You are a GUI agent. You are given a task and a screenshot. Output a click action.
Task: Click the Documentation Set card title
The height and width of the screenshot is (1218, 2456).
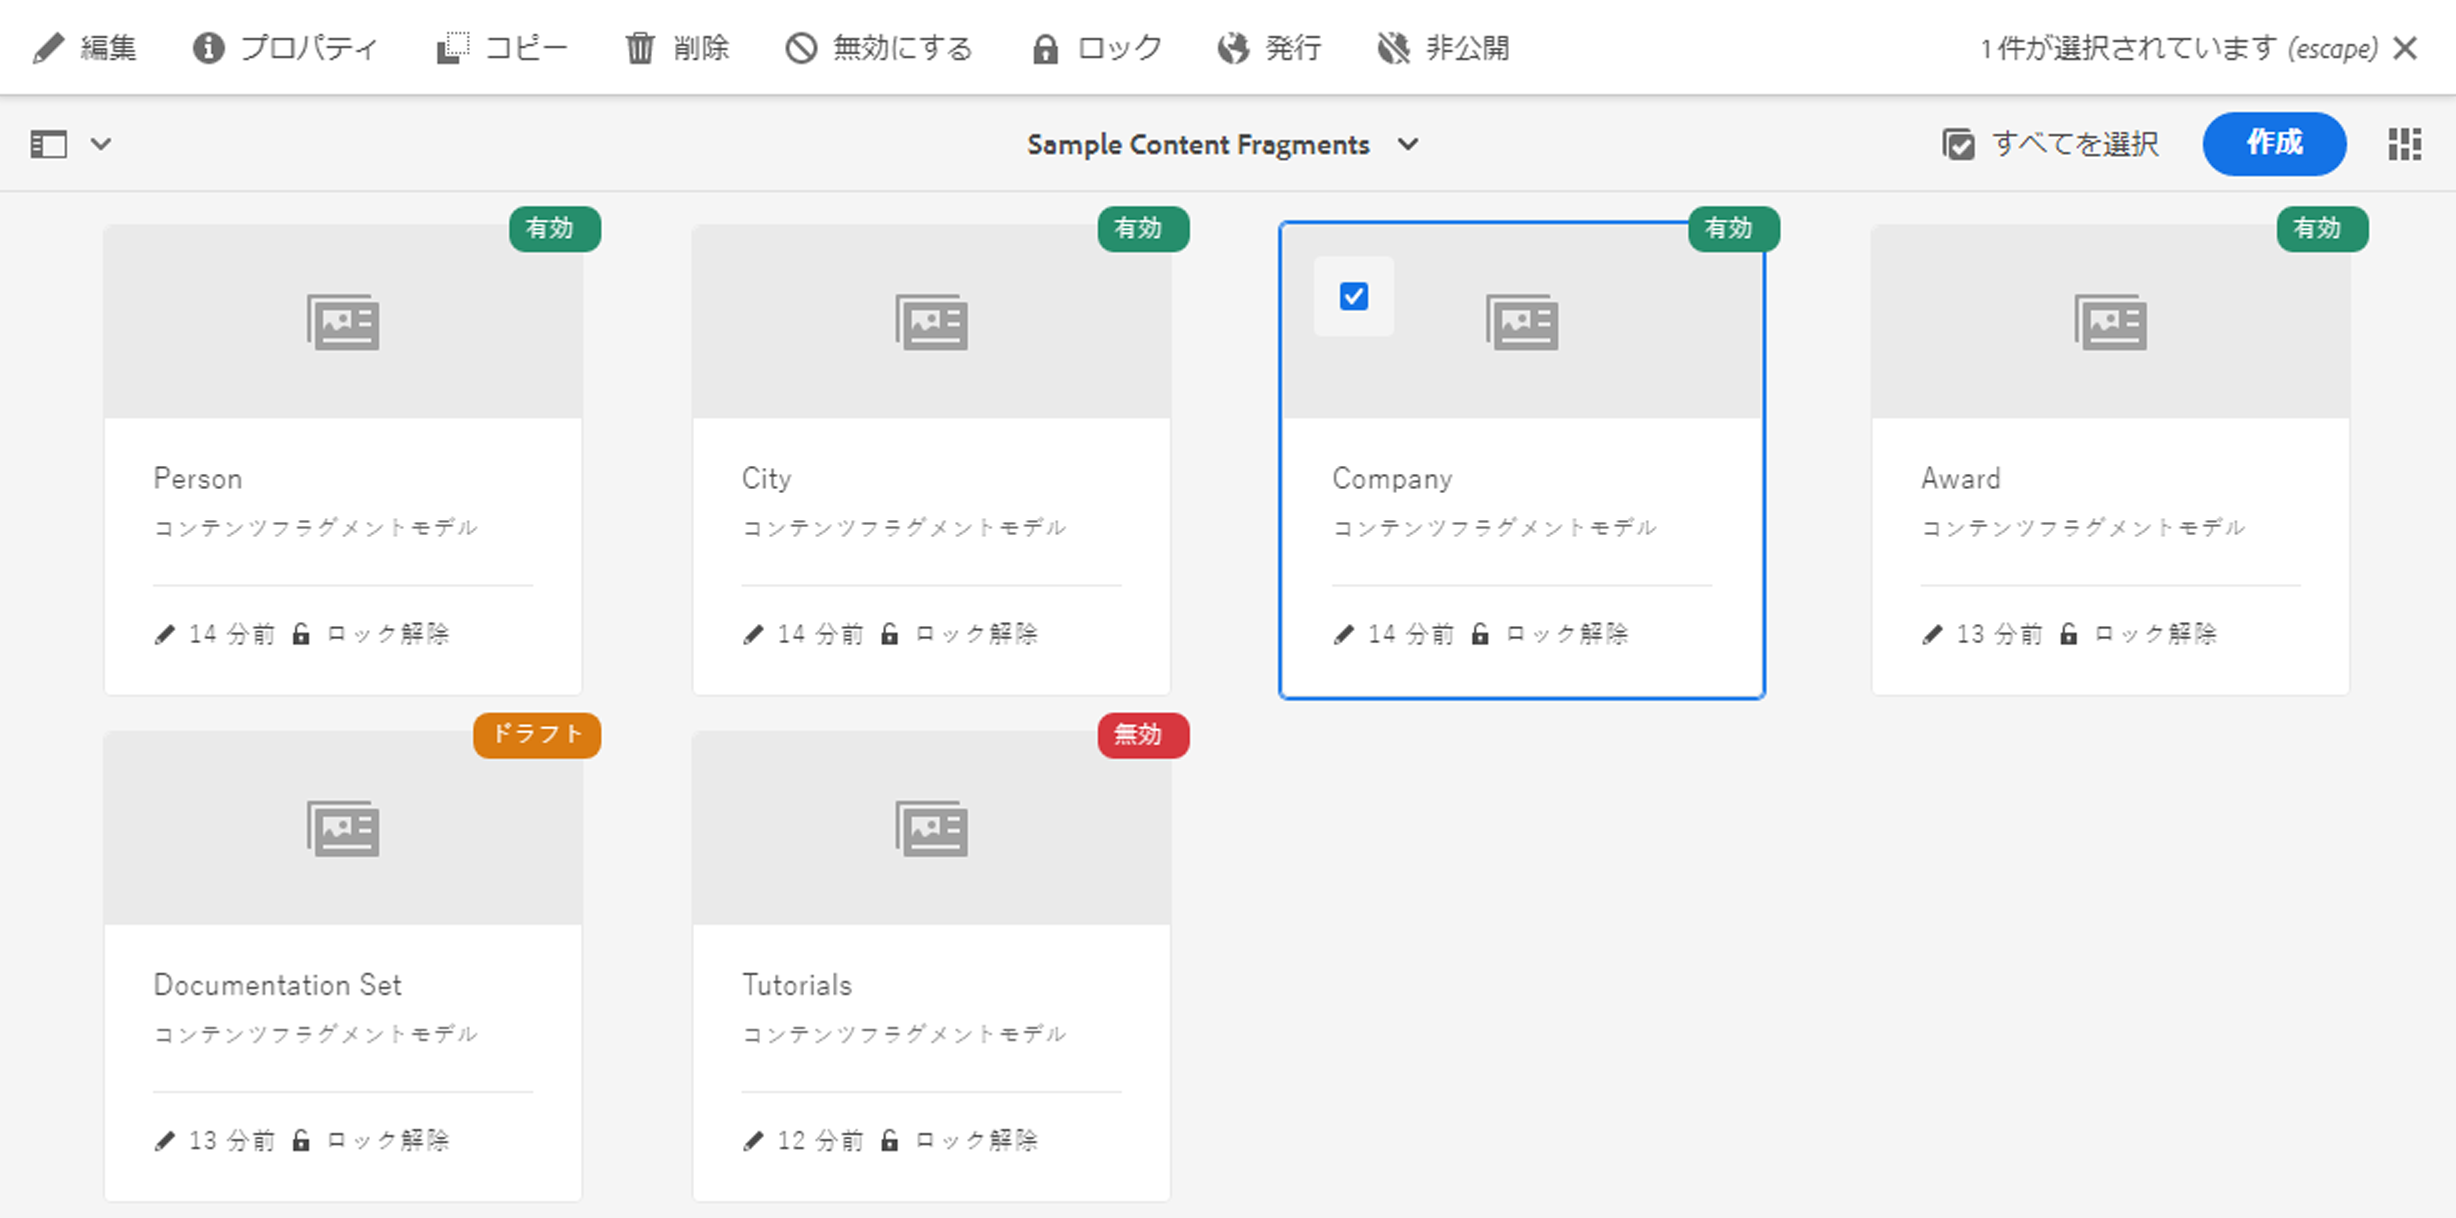tap(277, 985)
